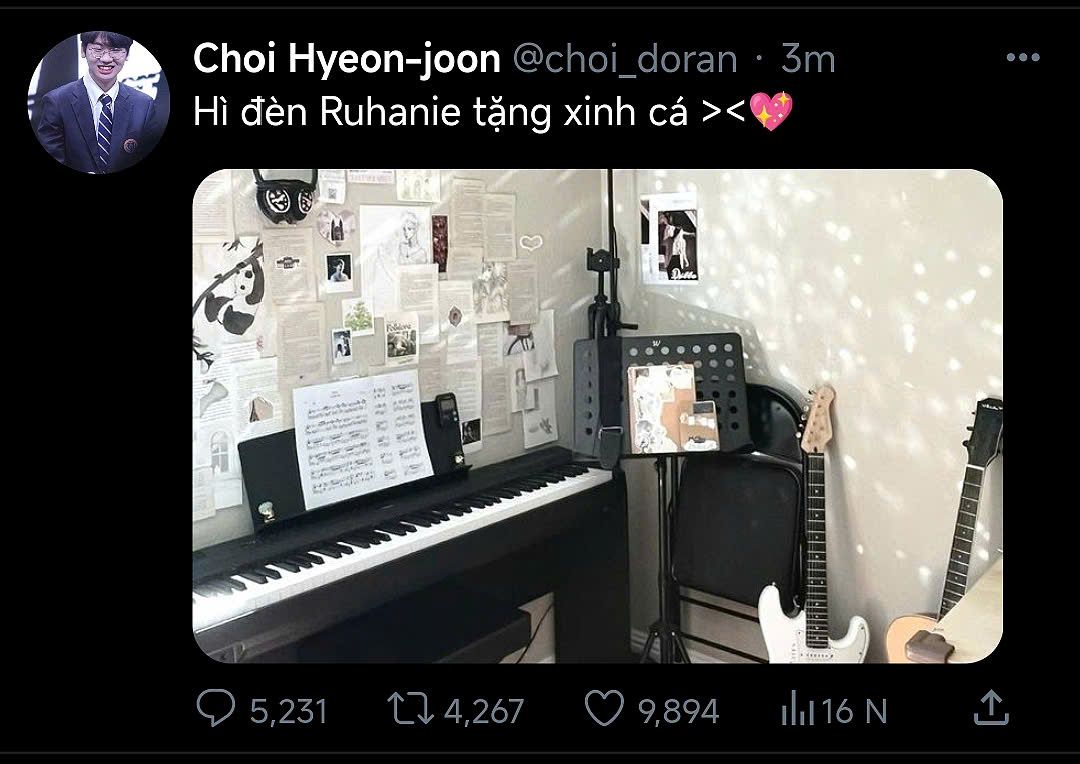Open the Choi Hyeon-joon display name link

[x=346, y=59]
